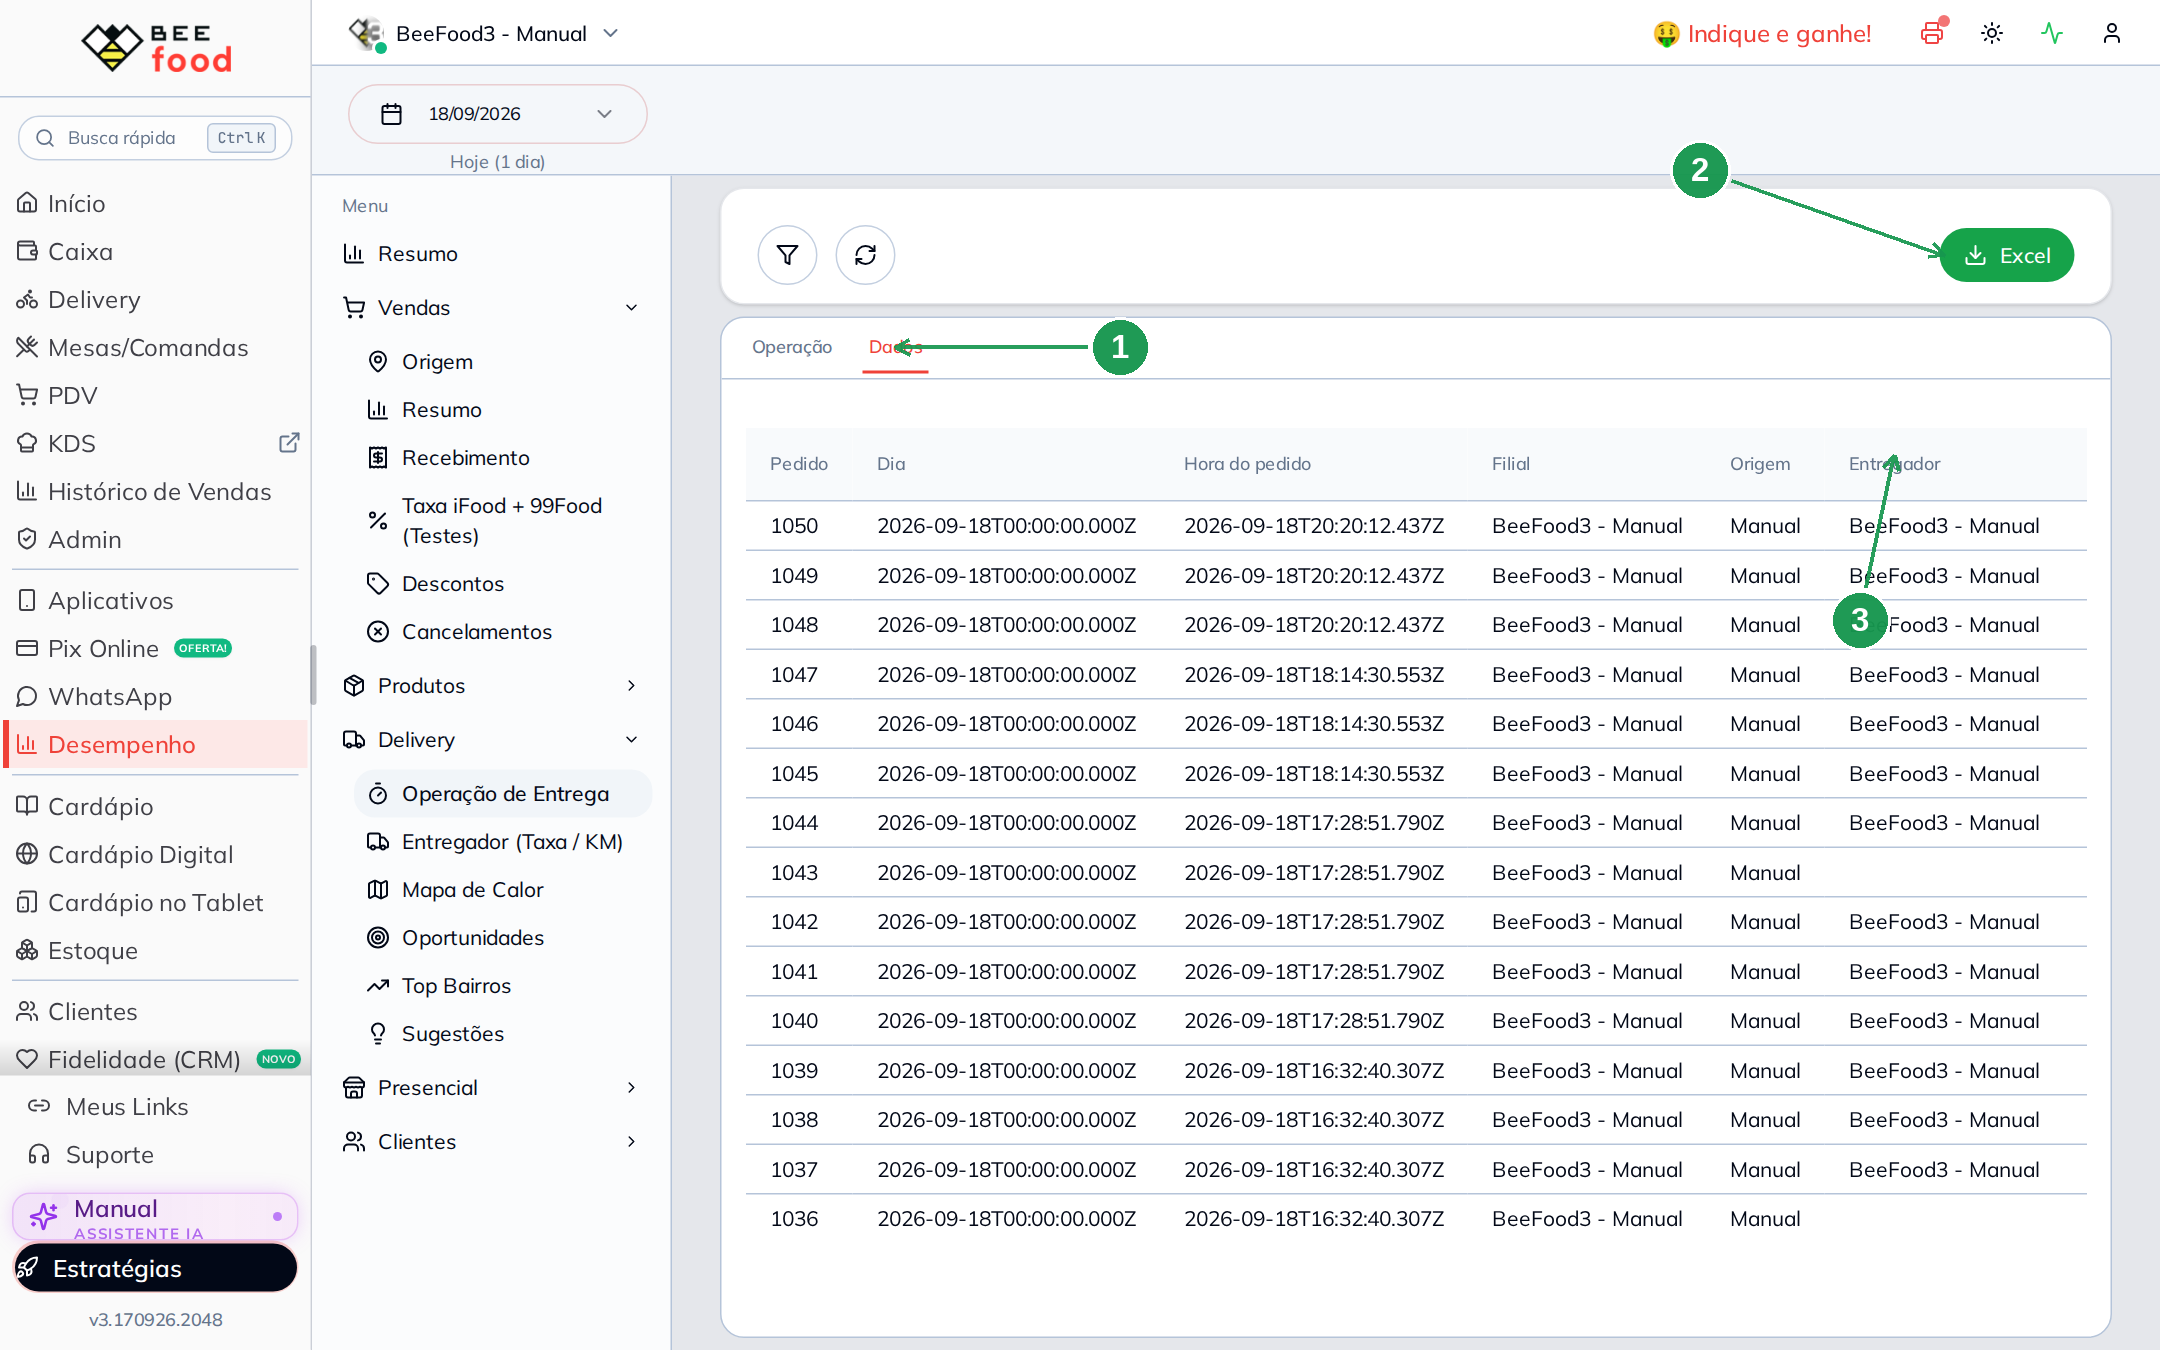
Task: Open Histórico de Vendas
Action: point(155,491)
